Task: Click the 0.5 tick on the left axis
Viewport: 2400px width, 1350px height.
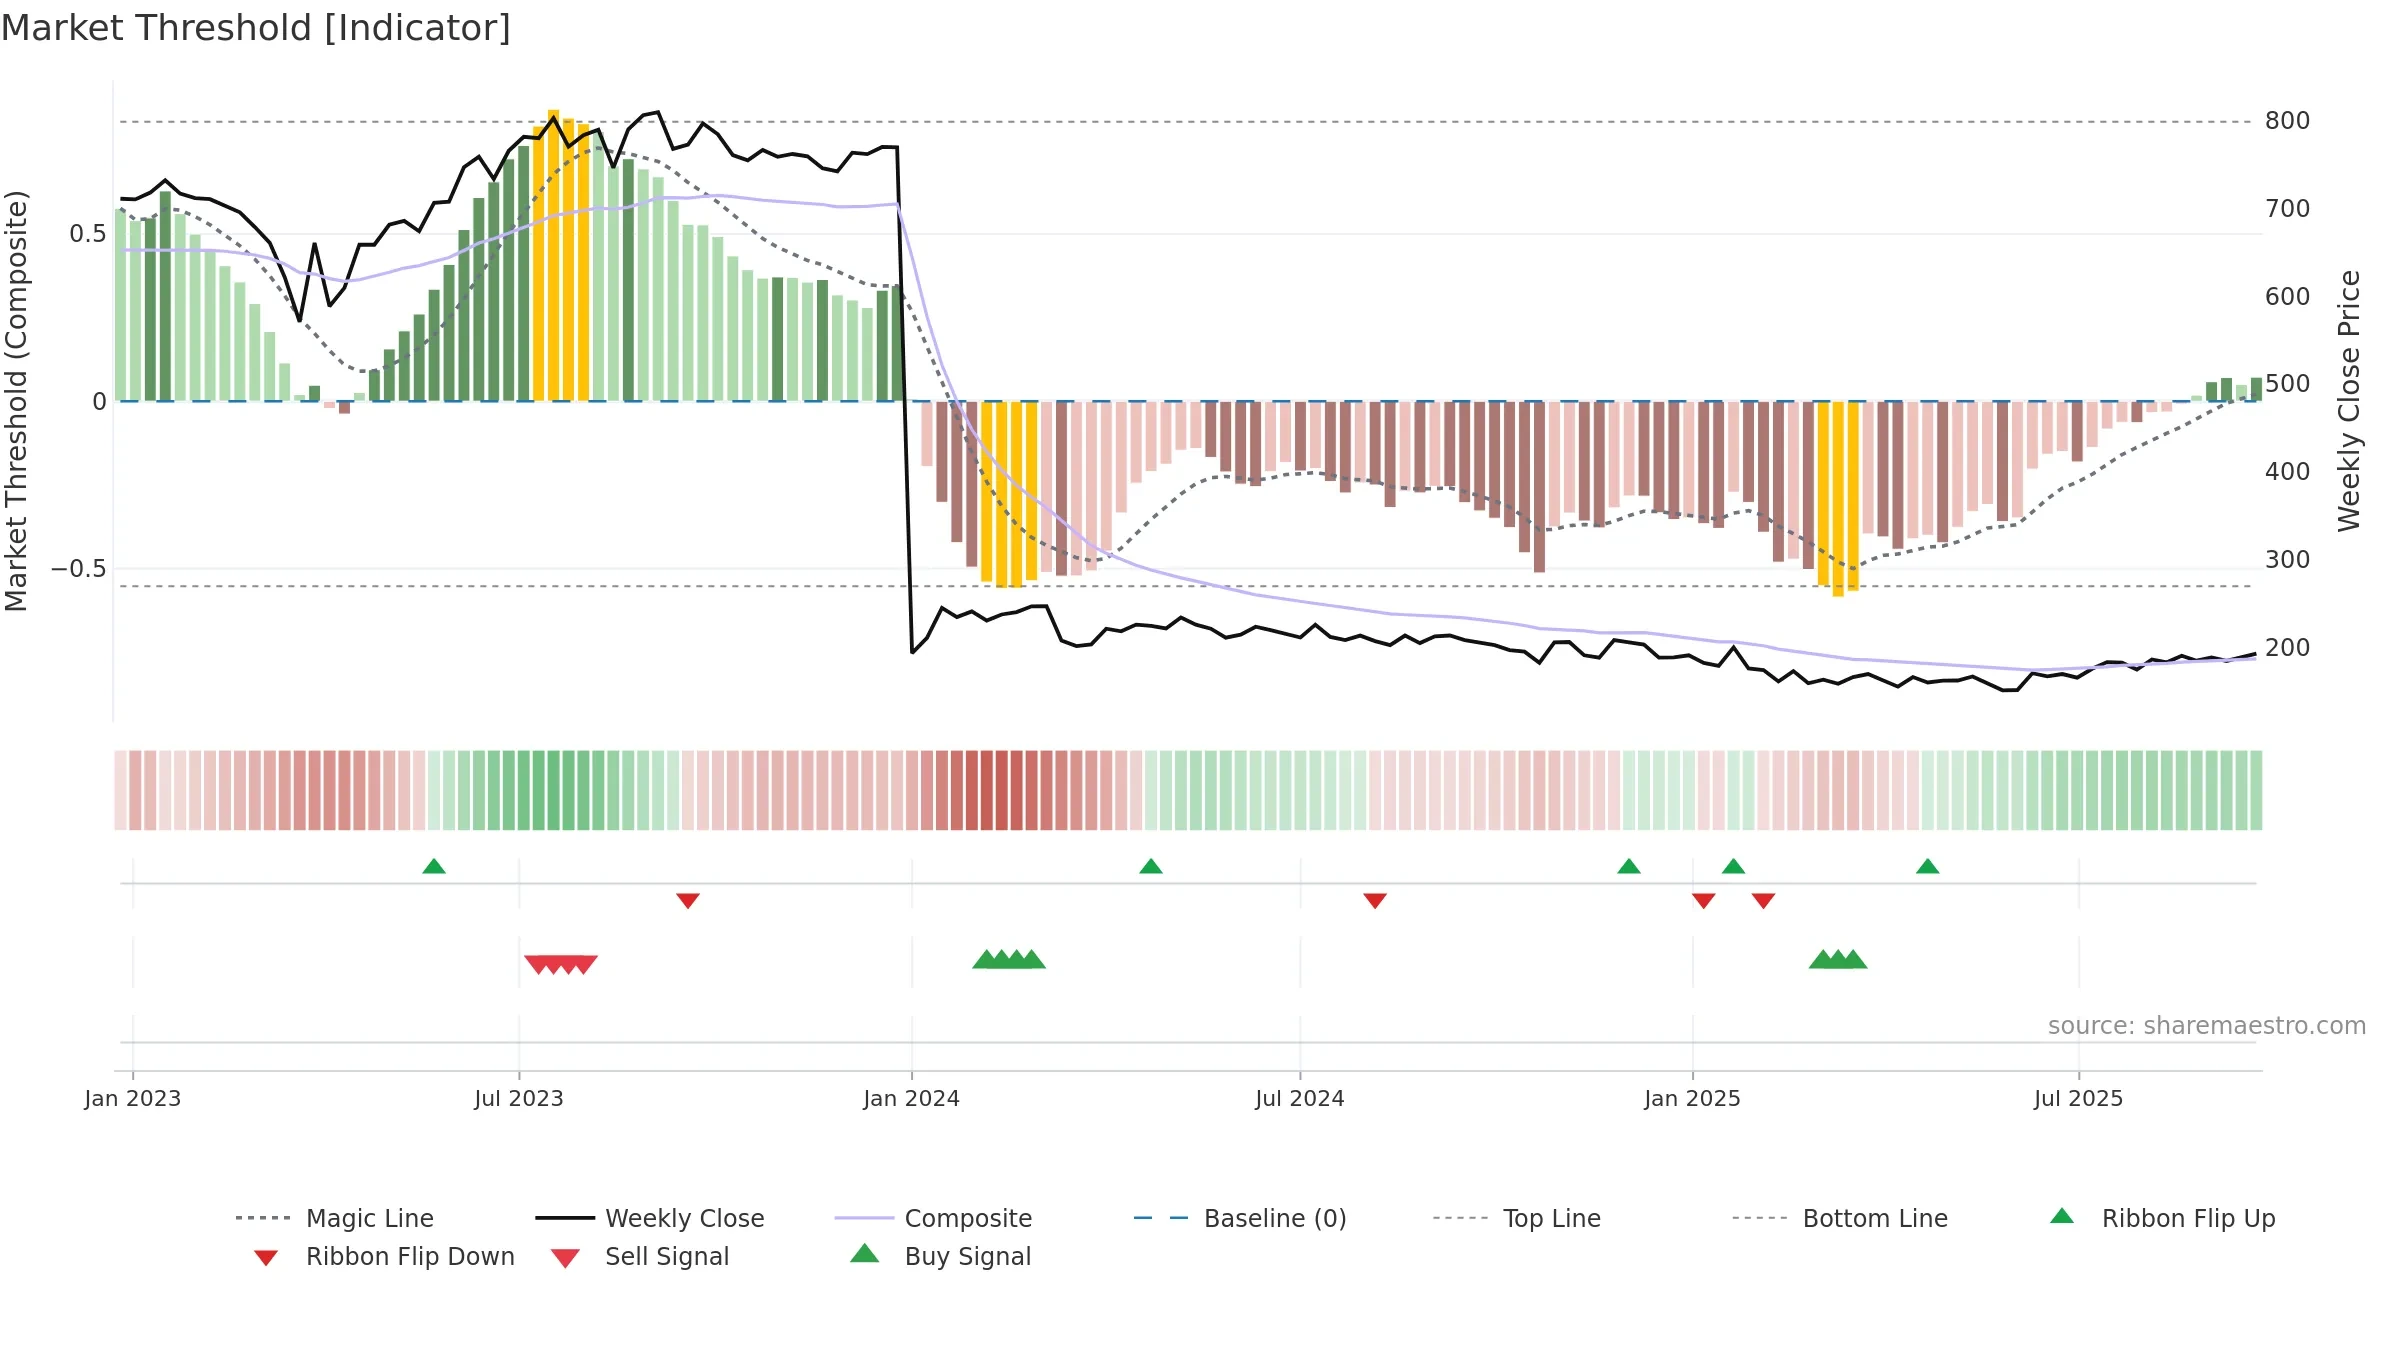Action: coord(88,234)
